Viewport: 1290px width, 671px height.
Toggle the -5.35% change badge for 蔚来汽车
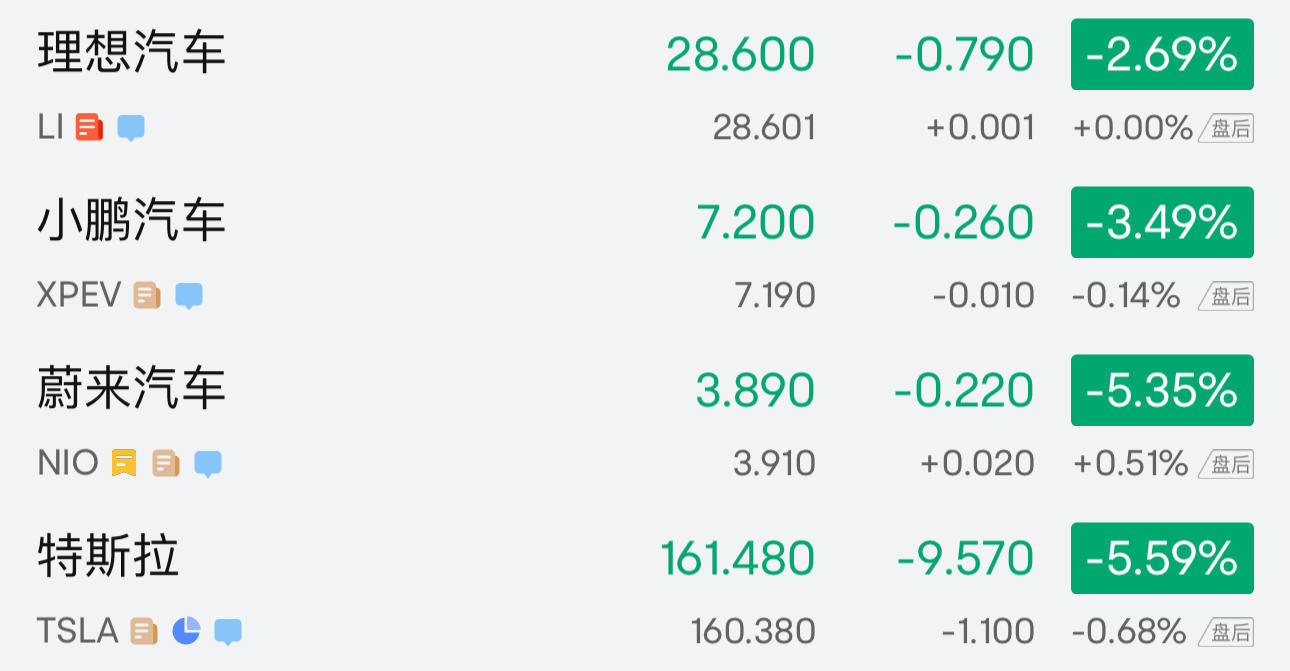[1162, 390]
